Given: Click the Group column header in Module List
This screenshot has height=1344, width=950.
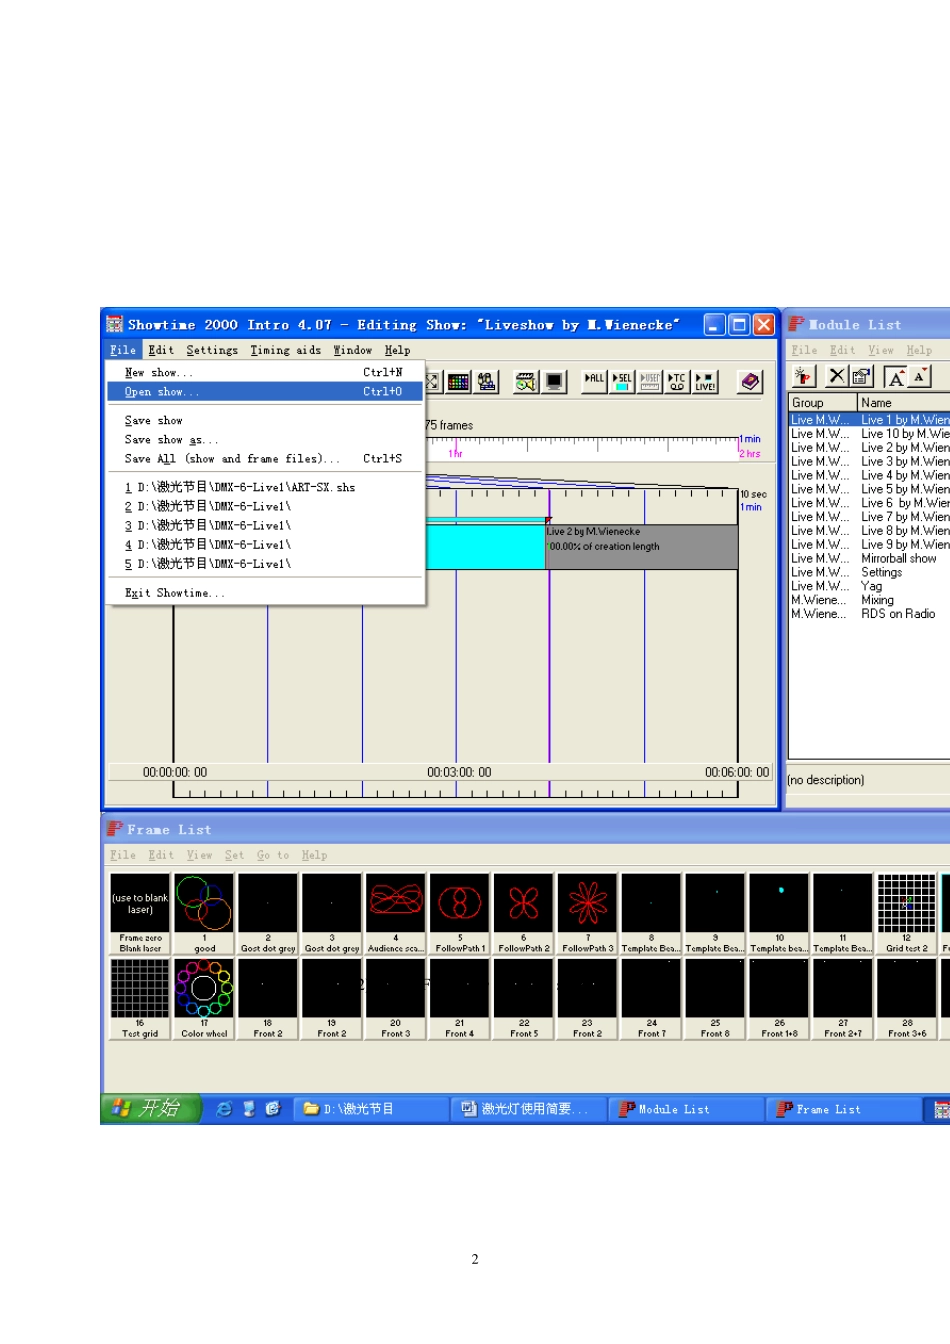Looking at the screenshot, I should pyautogui.click(x=823, y=402).
